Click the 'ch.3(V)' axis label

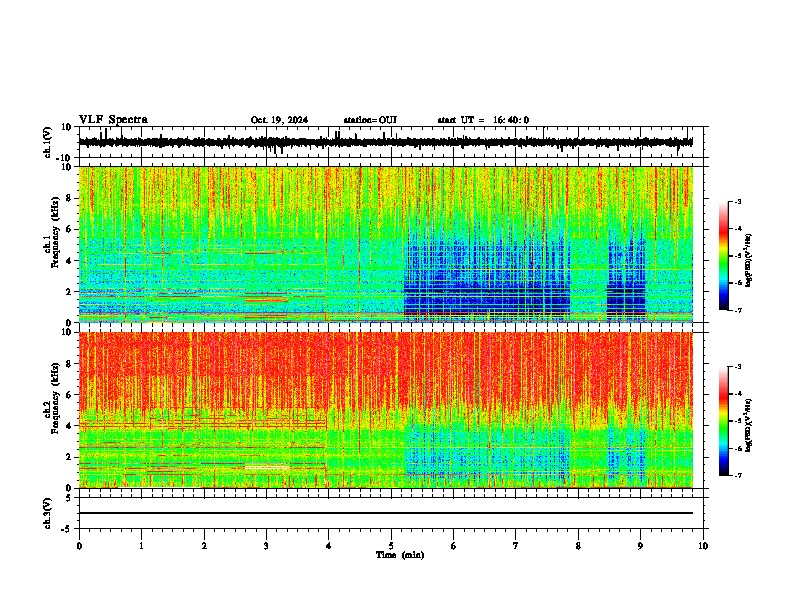[x=47, y=513]
